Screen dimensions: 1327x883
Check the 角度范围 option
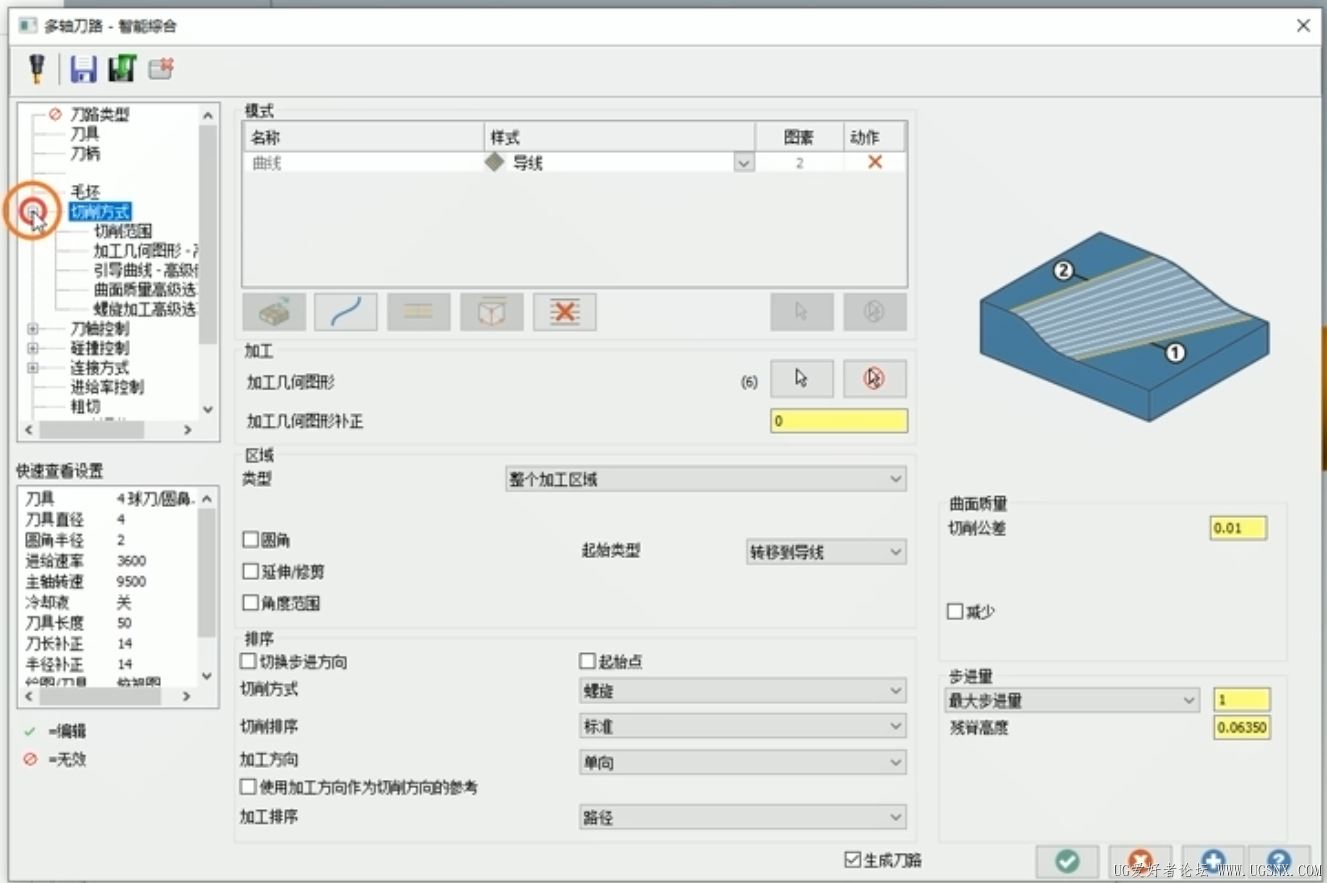pyautogui.click(x=251, y=603)
